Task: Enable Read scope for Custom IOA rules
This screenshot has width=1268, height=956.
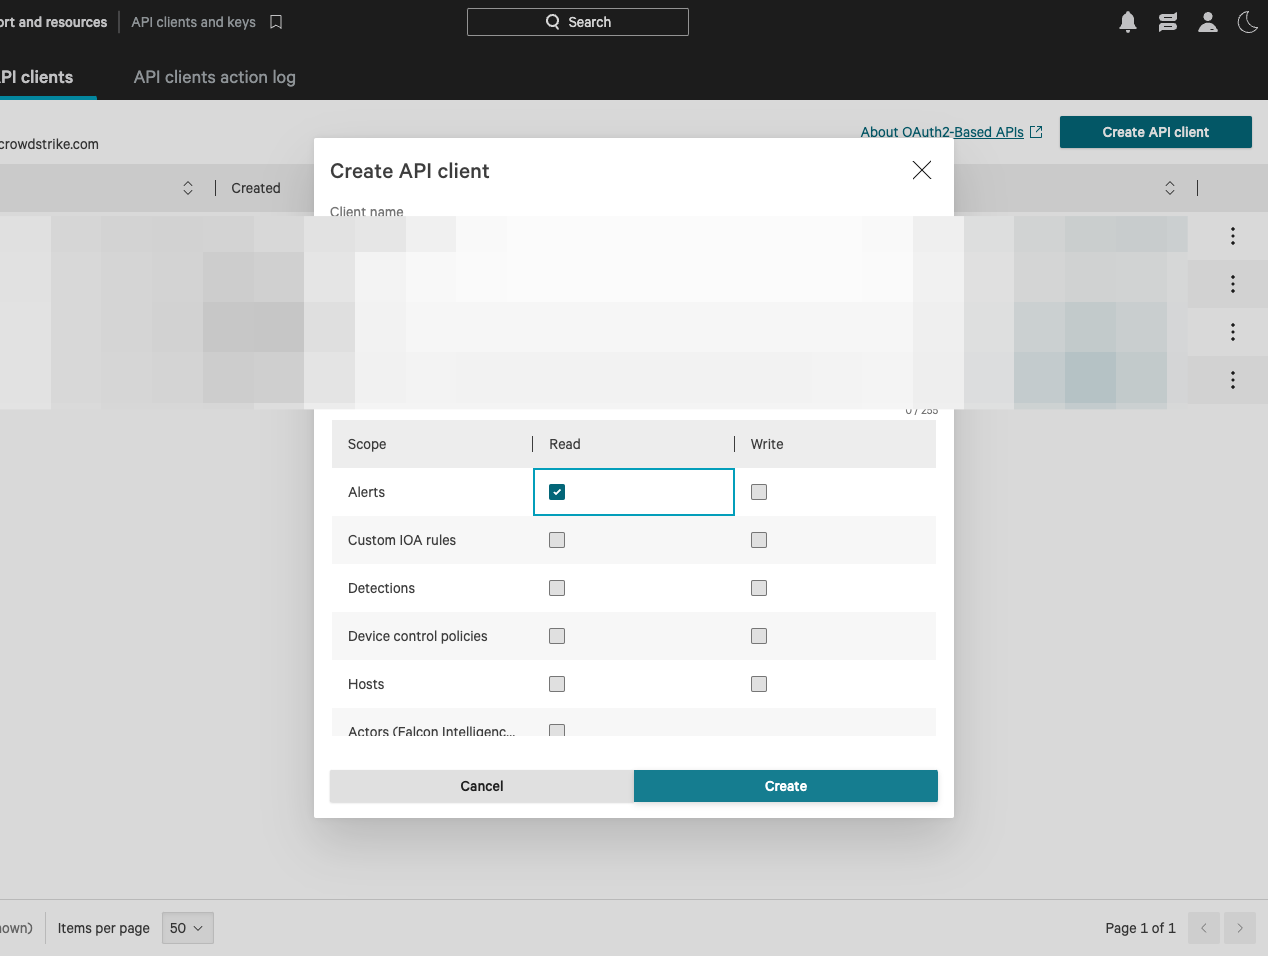Action: point(557,540)
